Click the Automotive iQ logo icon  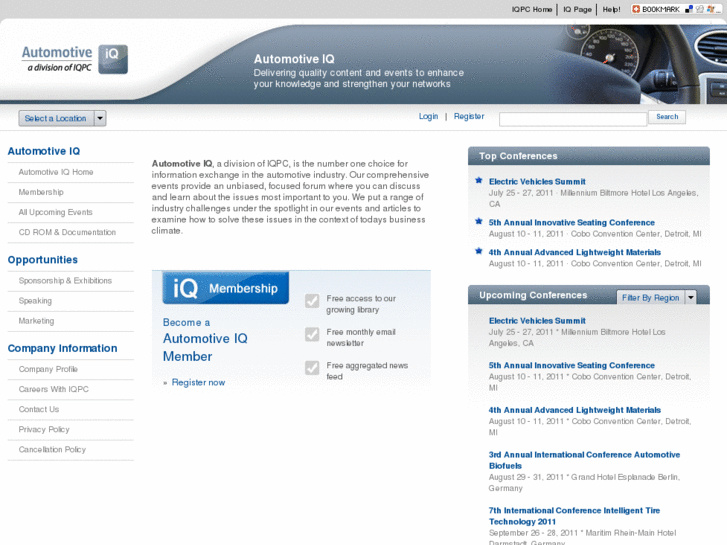(113, 59)
